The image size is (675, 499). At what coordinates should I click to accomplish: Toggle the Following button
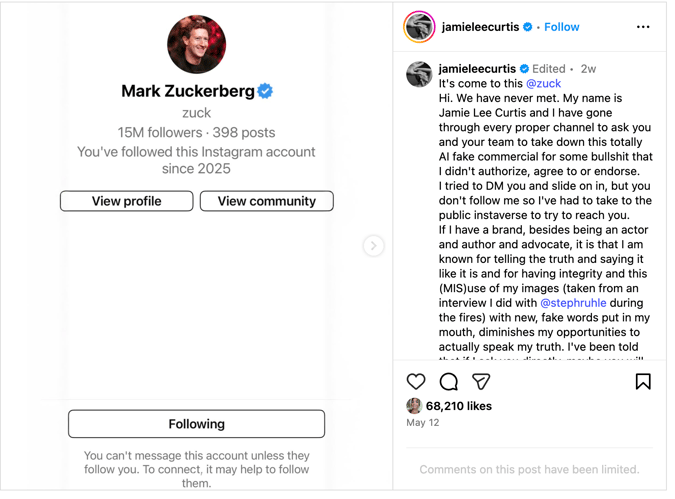pos(196,424)
